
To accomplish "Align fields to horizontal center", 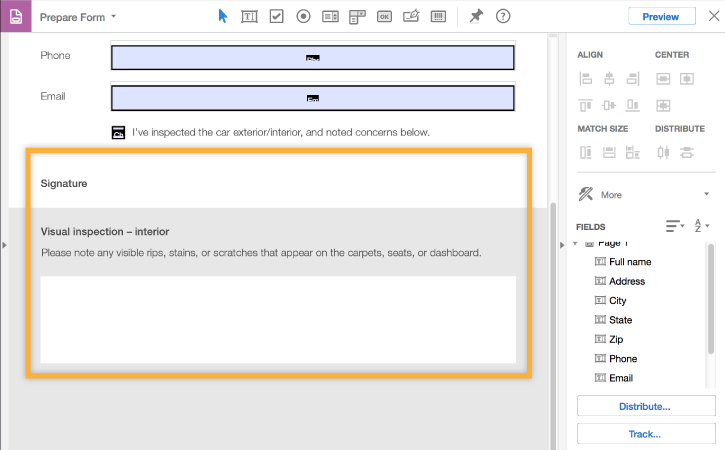I will [x=609, y=79].
